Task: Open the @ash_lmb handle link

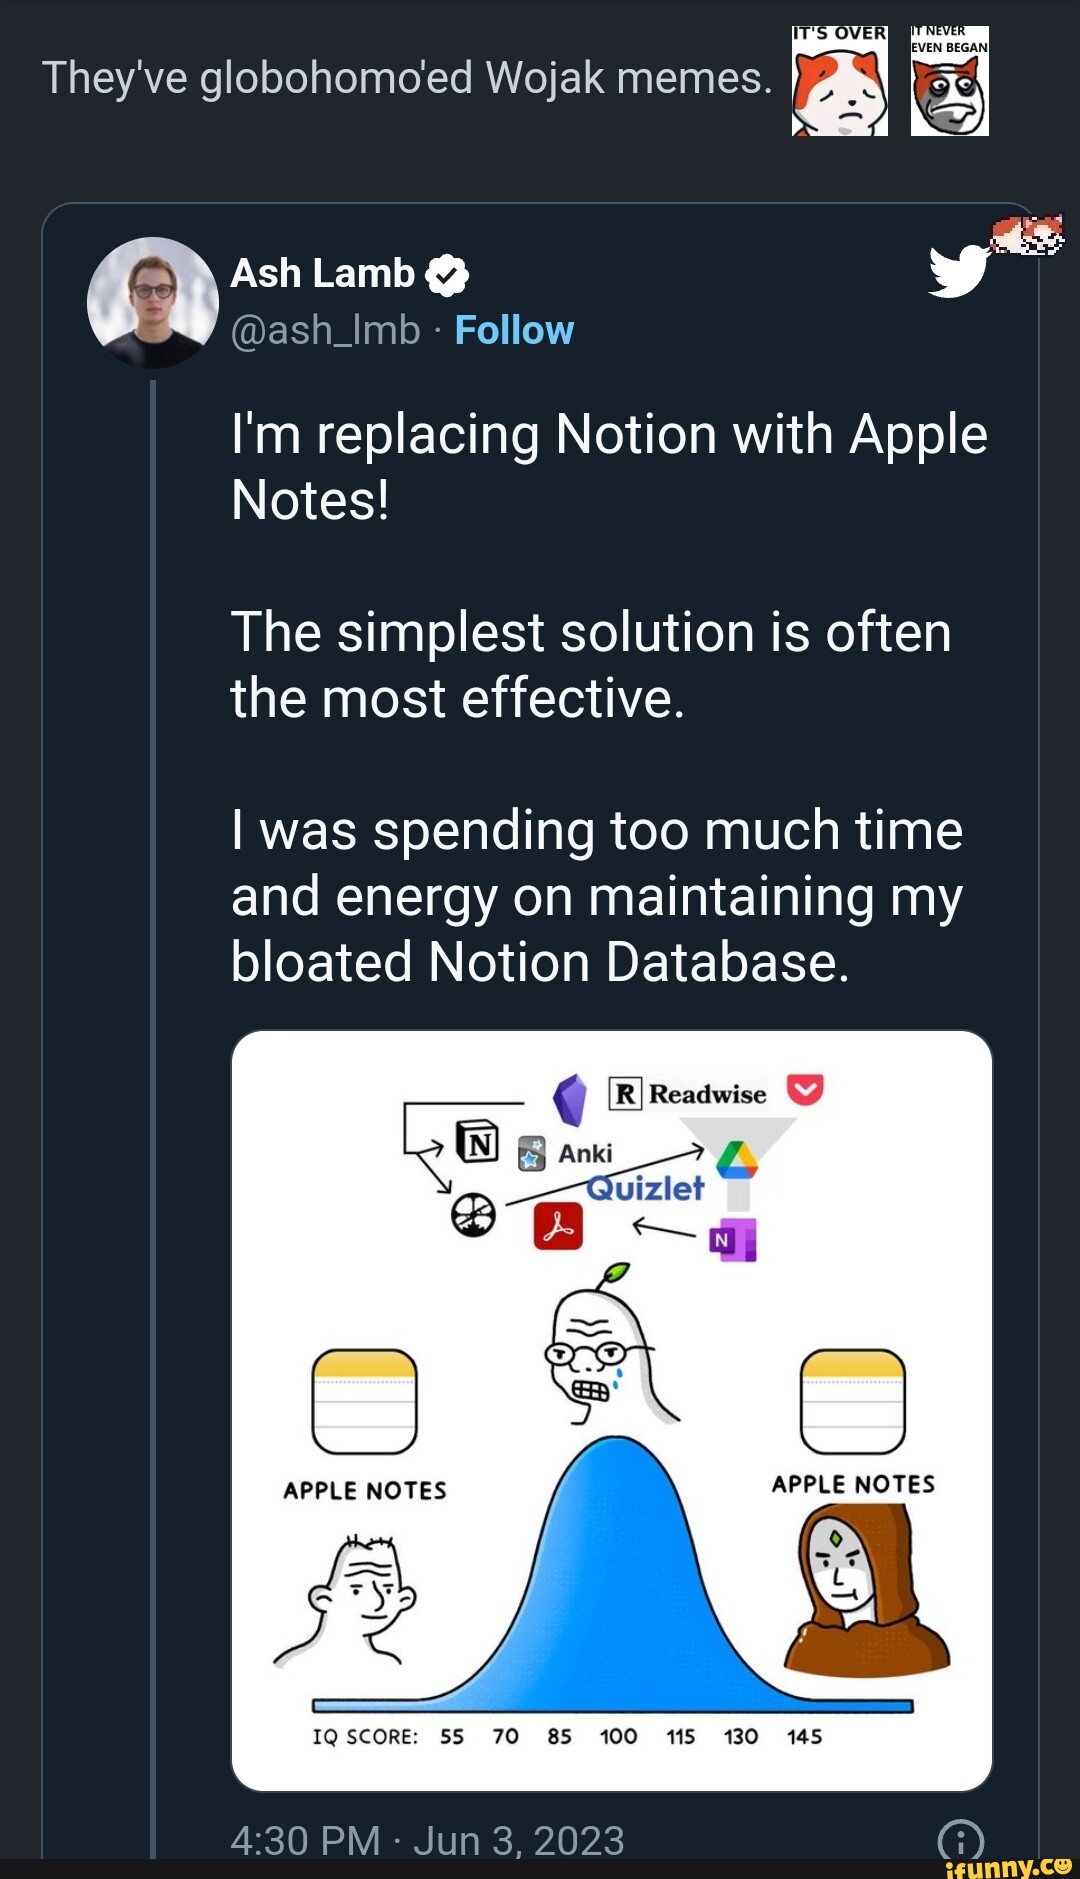Action: 325,330
